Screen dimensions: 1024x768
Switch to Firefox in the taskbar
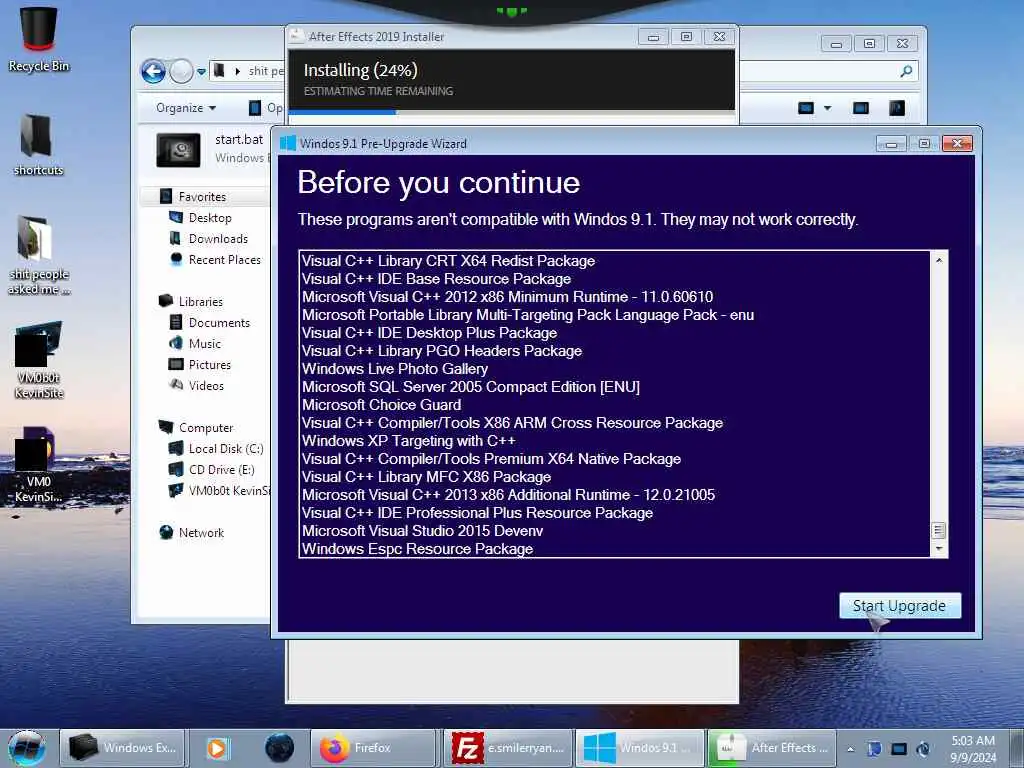(372, 748)
